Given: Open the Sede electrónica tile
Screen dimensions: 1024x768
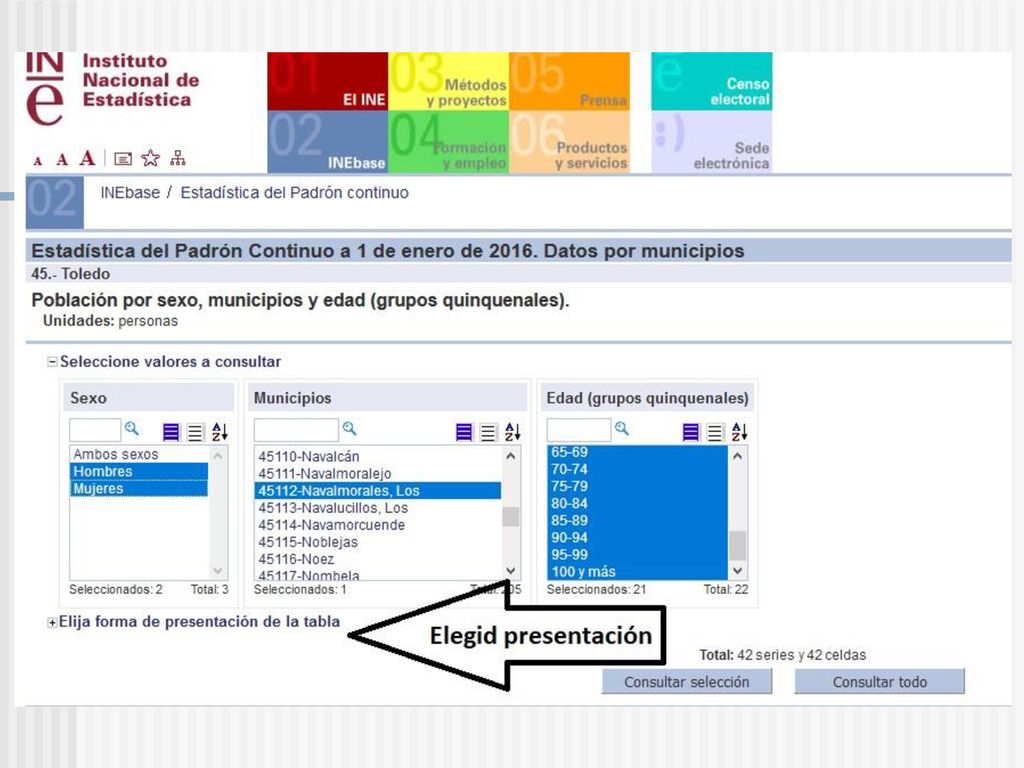Looking at the screenshot, I should pos(712,142).
